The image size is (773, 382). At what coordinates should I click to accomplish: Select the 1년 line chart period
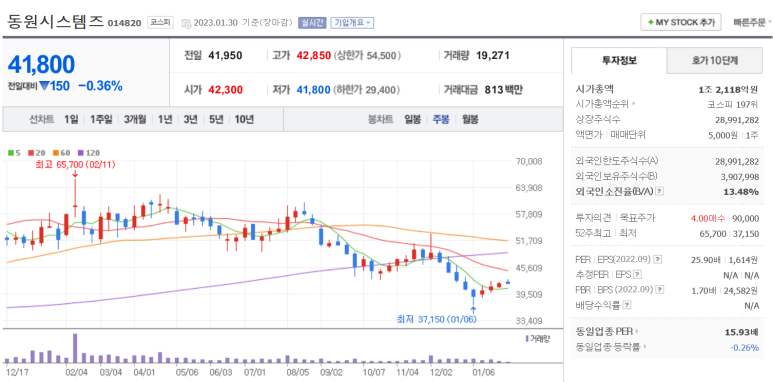pos(165,119)
